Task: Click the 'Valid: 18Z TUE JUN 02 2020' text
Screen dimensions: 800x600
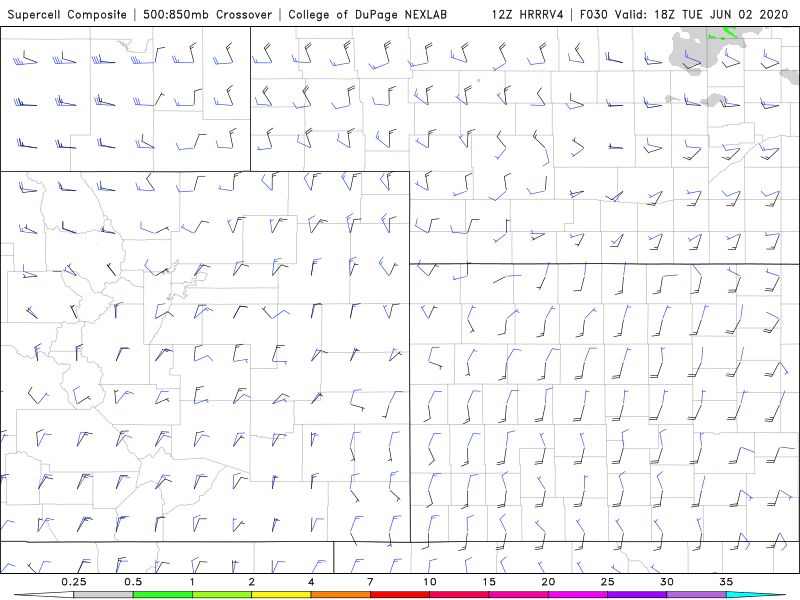Action: 702,14
